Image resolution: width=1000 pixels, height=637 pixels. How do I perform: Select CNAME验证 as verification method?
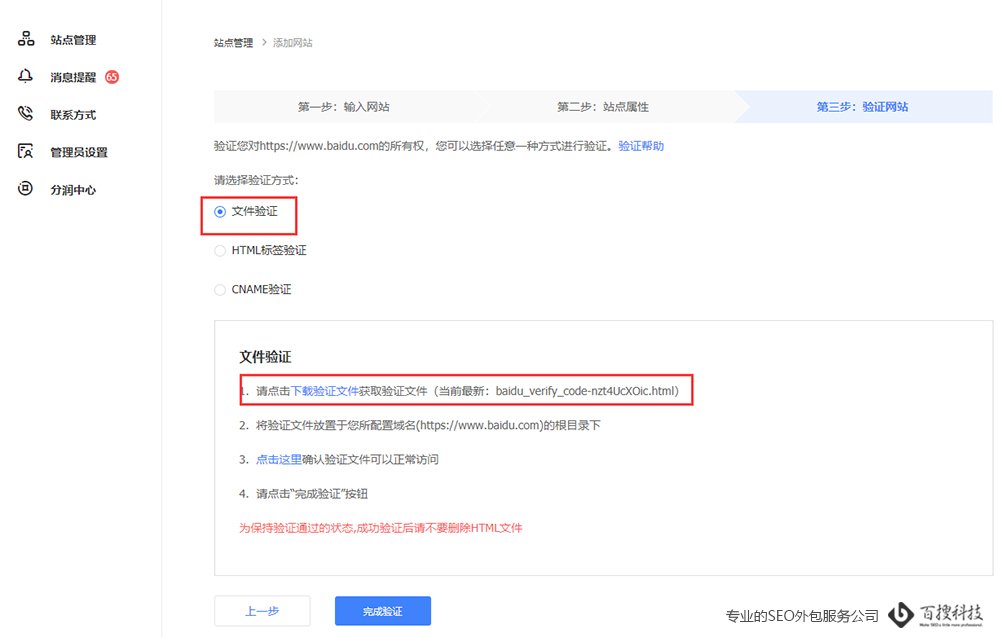click(220, 289)
